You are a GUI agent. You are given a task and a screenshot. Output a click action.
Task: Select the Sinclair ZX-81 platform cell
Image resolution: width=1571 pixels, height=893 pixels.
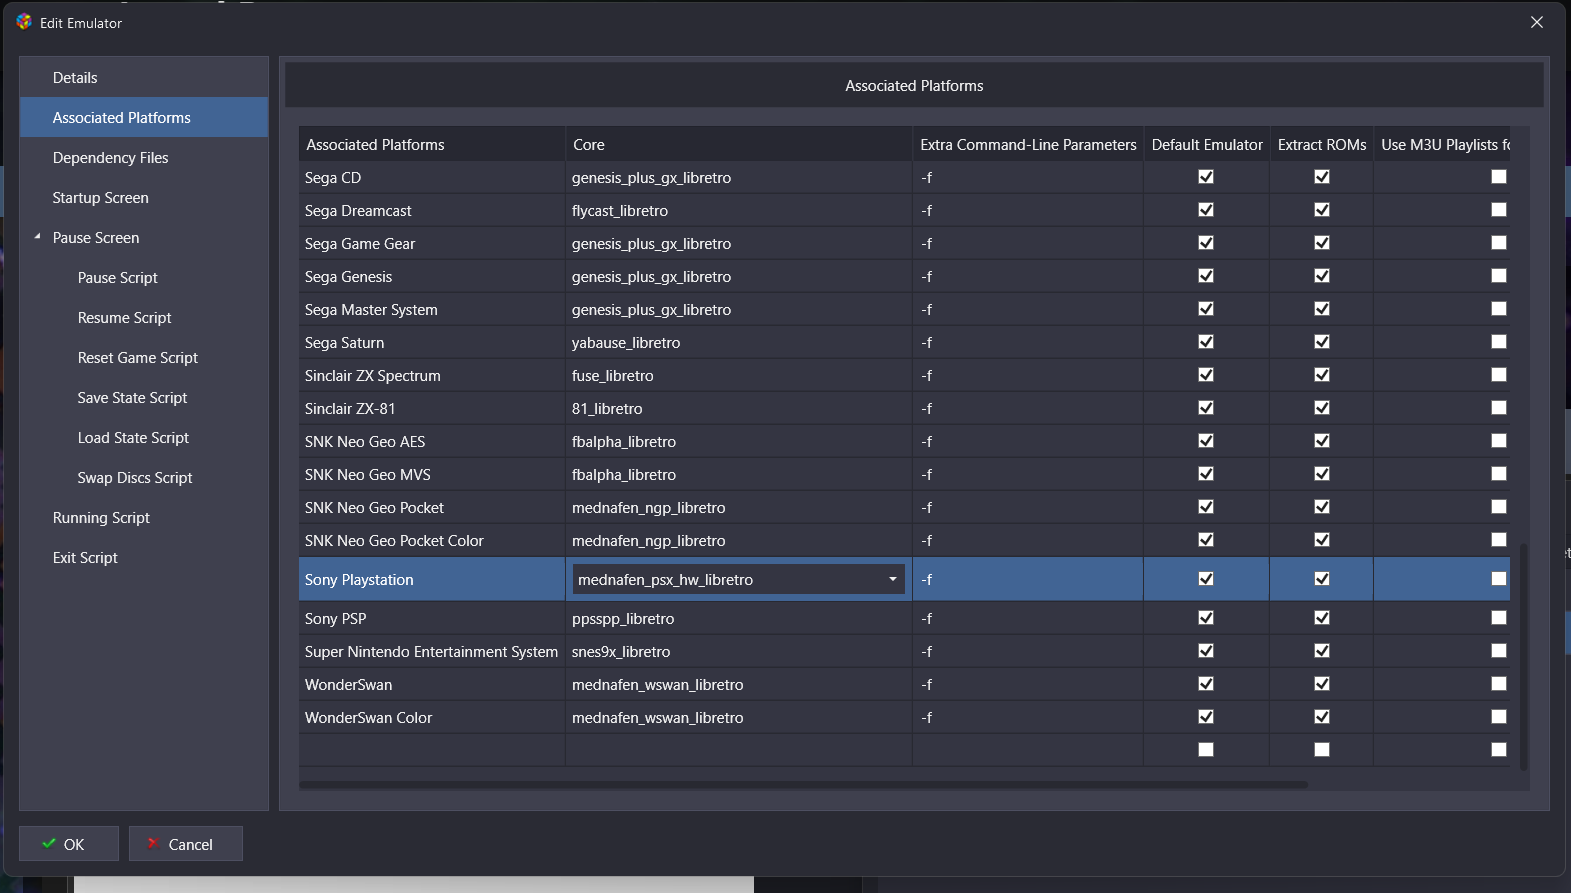pos(432,408)
